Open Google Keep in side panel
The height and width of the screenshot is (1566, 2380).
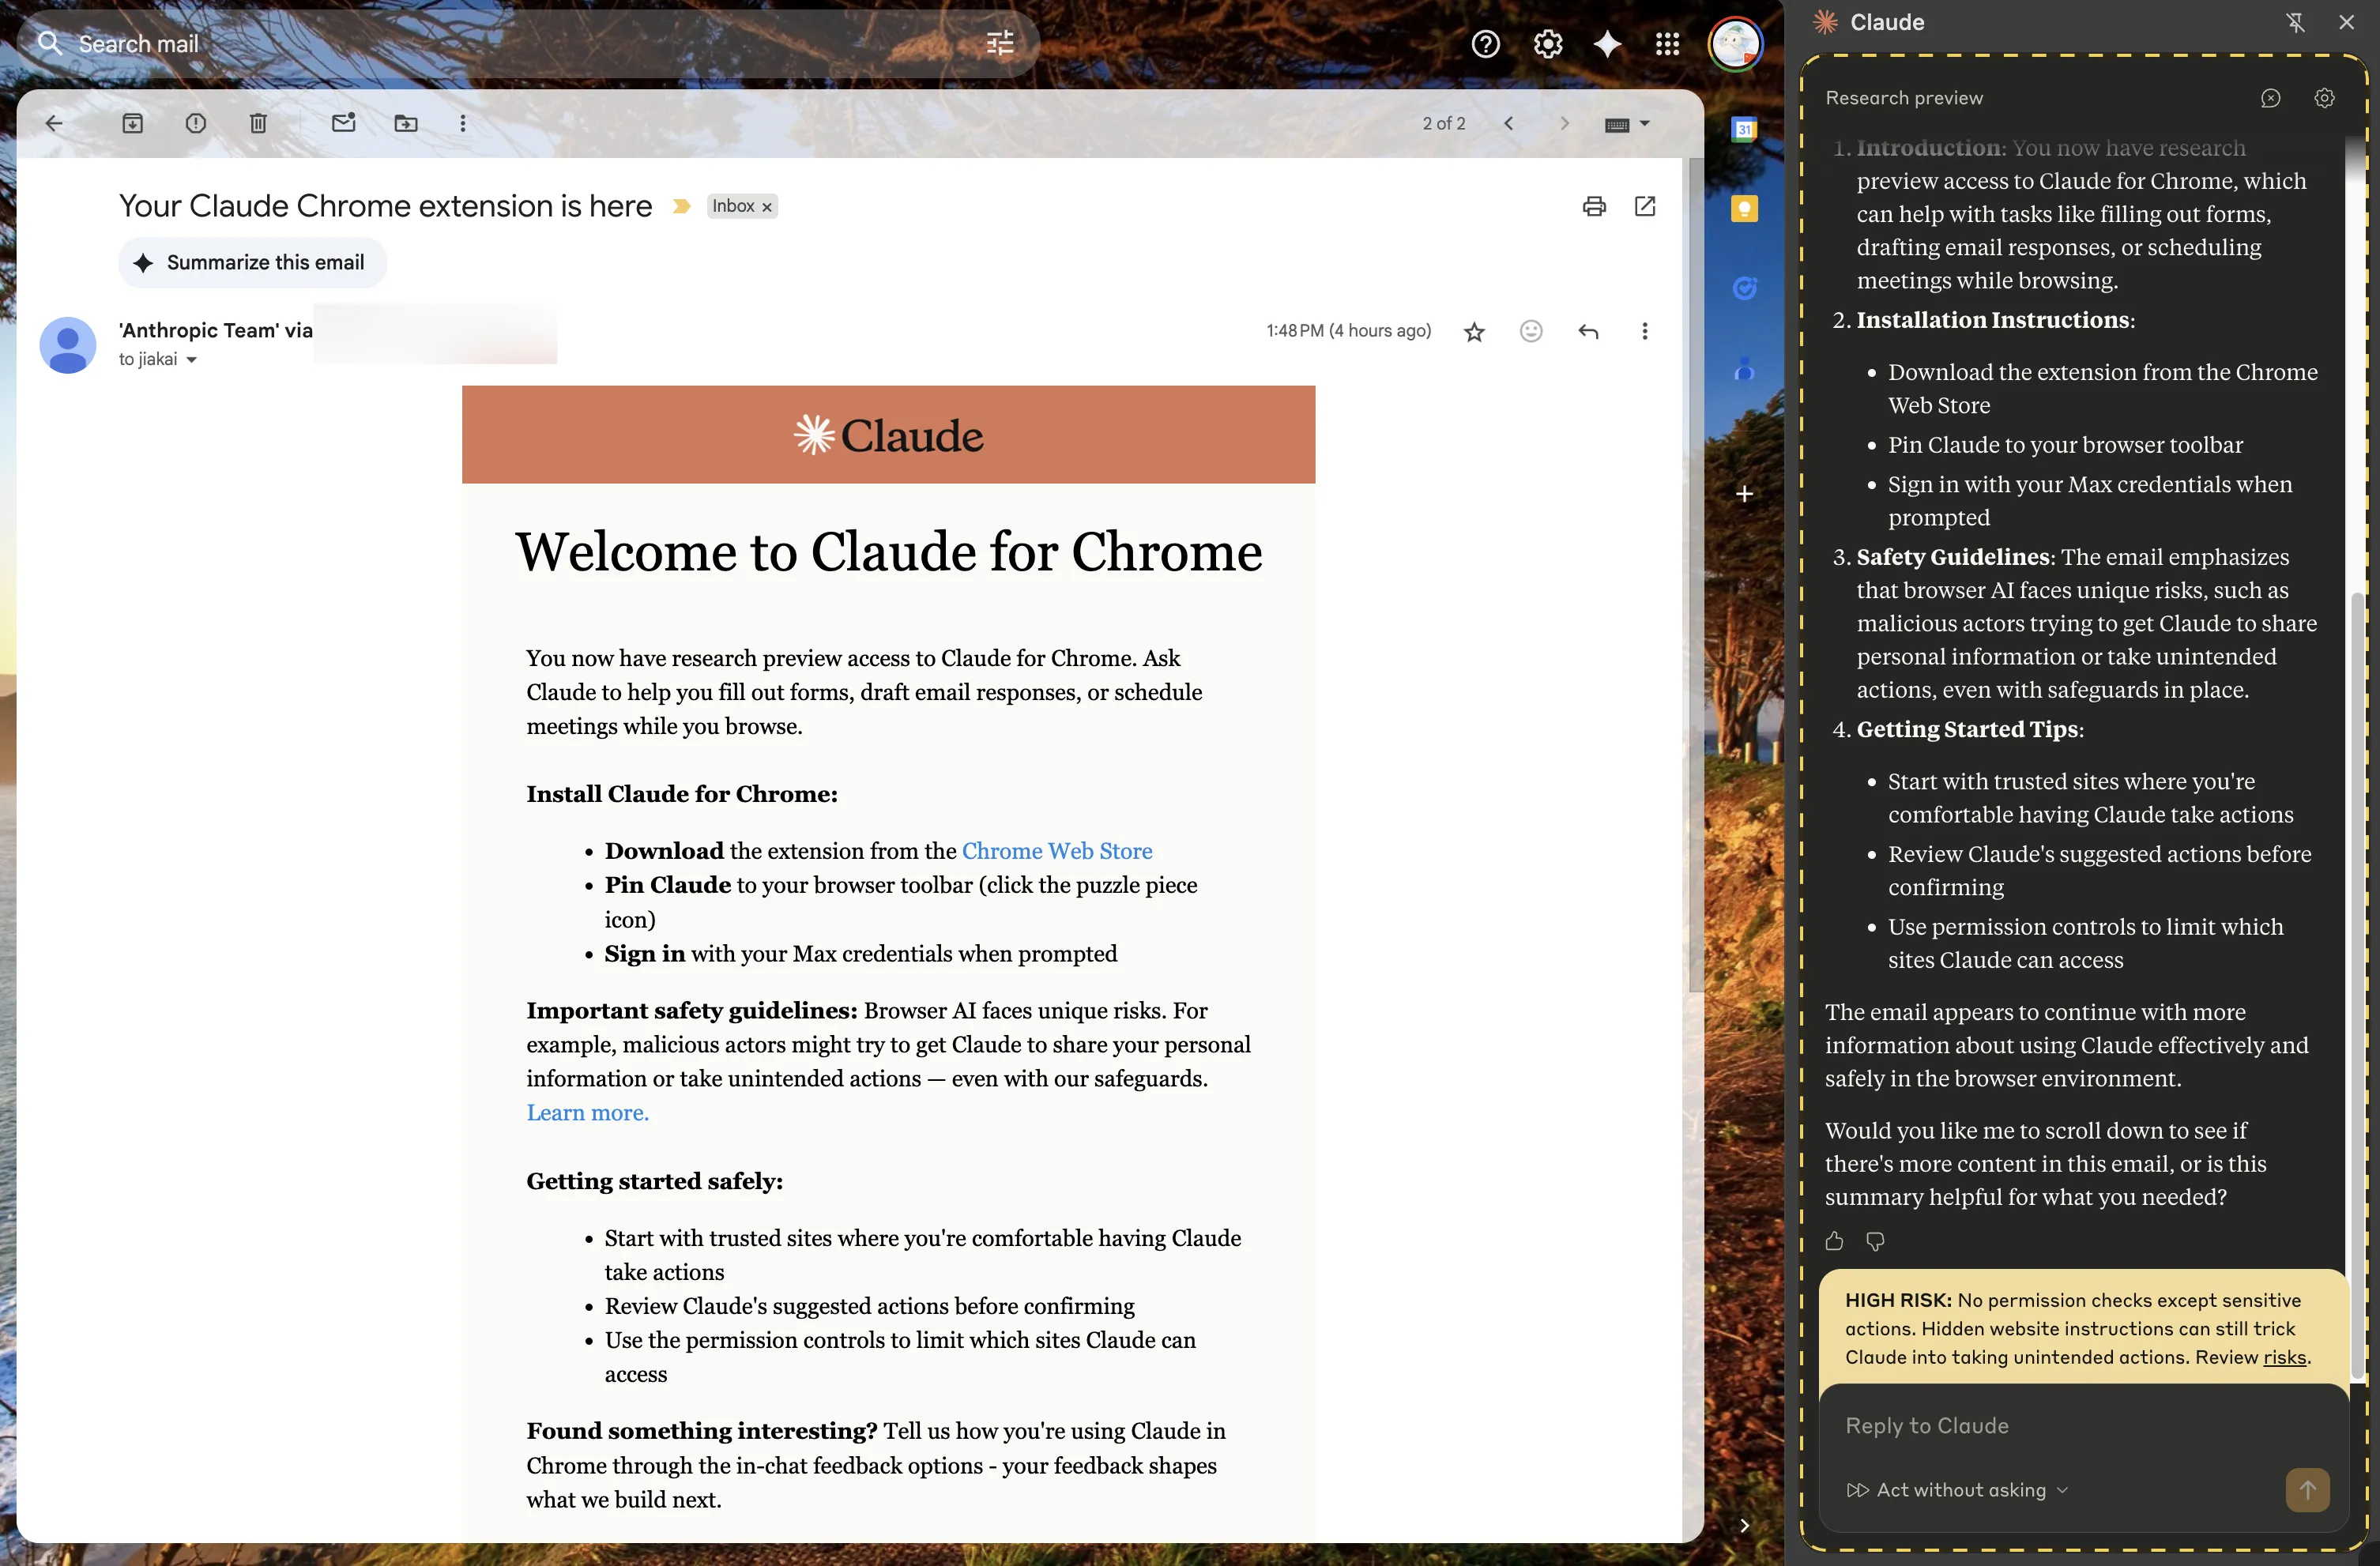(x=1744, y=209)
